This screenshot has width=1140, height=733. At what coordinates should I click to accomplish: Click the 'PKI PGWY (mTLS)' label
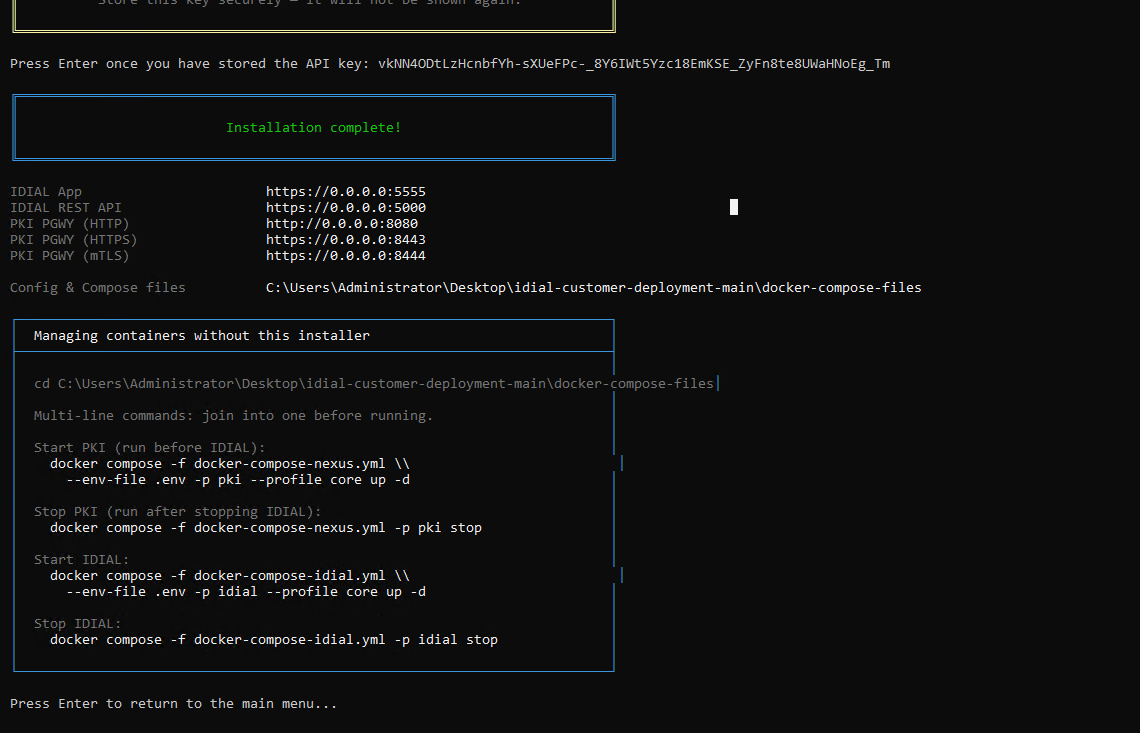[70, 255]
